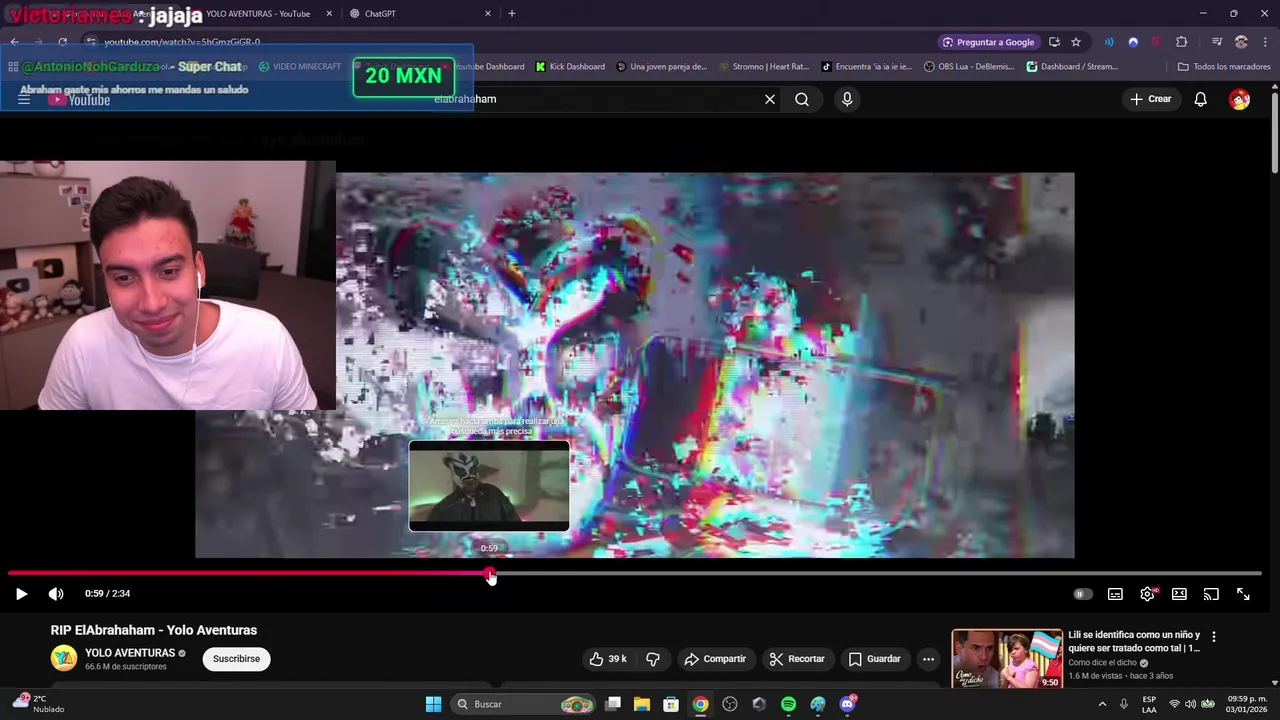Image resolution: width=1280 pixels, height=720 pixels.
Task: Open options menu for the Lili recommended video
Action: click(x=1214, y=637)
